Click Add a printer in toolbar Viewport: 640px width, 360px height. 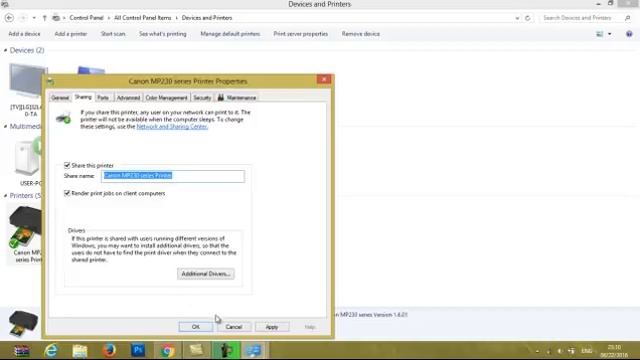pyautogui.click(x=71, y=34)
